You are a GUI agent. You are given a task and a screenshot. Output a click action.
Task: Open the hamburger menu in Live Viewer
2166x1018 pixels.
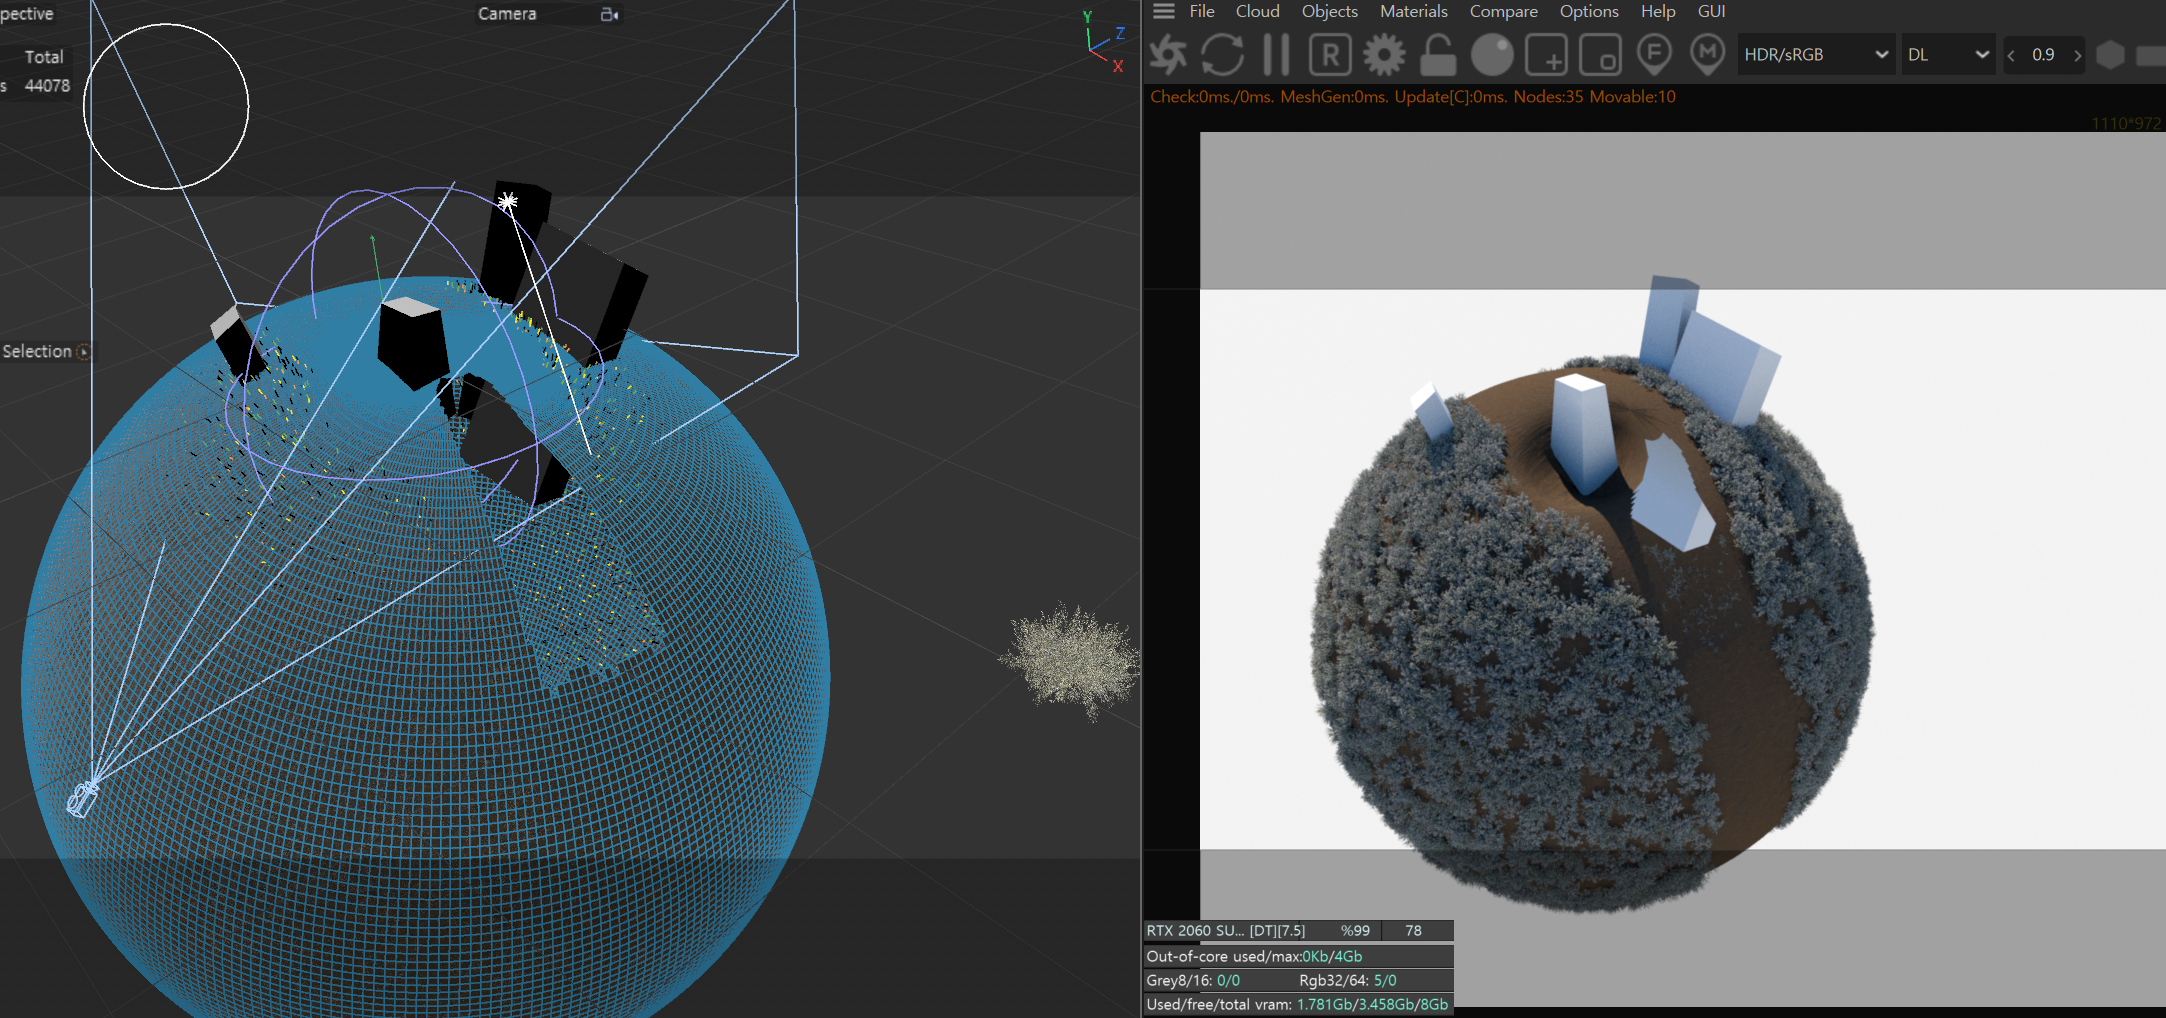[1164, 11]
